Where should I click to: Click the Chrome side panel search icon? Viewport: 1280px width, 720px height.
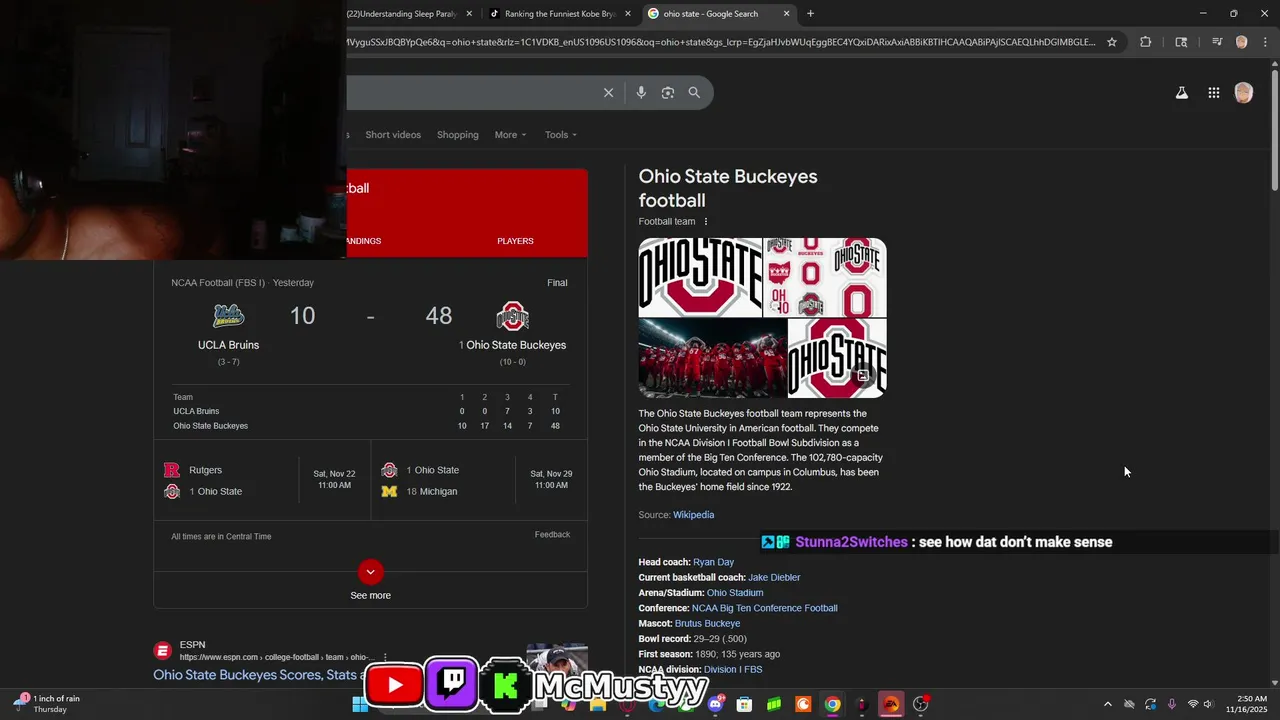pos(1181,42)
